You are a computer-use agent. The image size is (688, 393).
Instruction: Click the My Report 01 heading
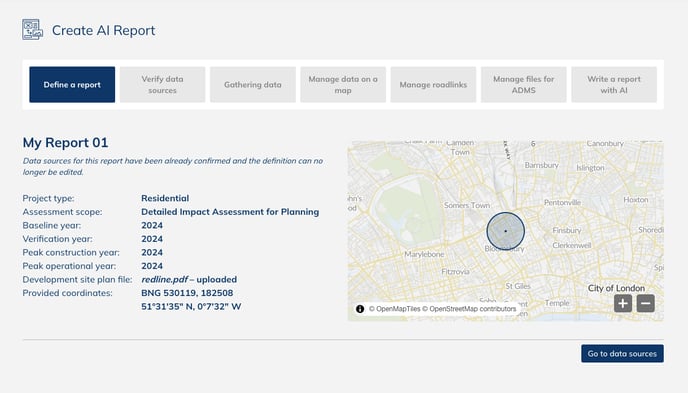pos(65,143)
